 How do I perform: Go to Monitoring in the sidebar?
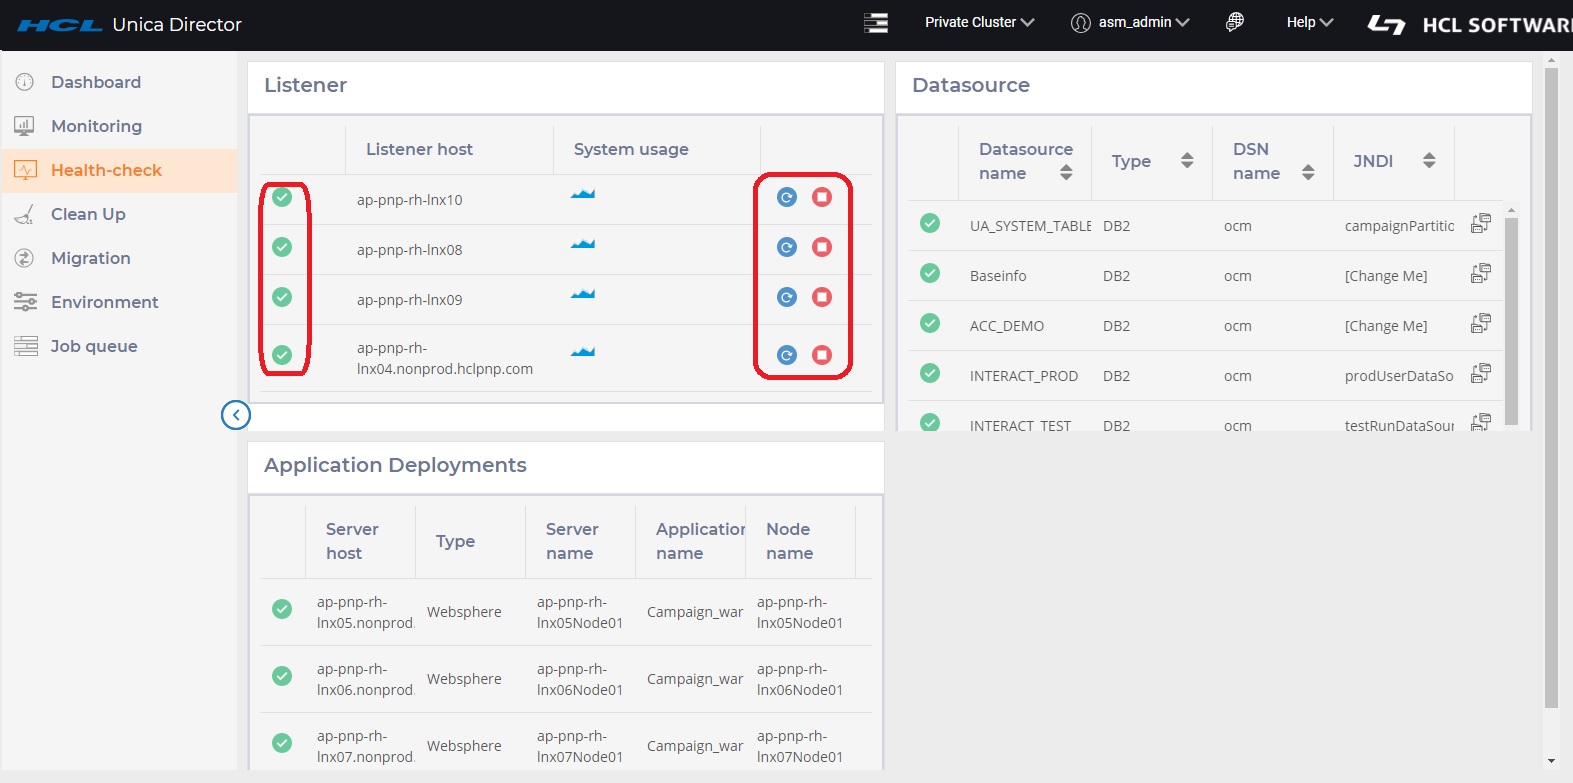coord(96,126)
